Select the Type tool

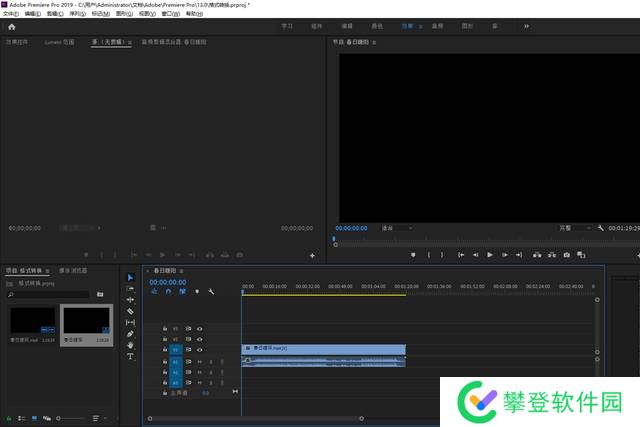click(130, 356)
